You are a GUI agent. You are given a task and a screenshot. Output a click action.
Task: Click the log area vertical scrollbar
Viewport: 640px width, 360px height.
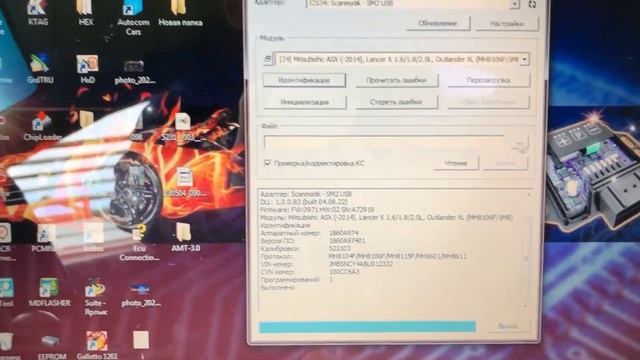pos(526,251)
